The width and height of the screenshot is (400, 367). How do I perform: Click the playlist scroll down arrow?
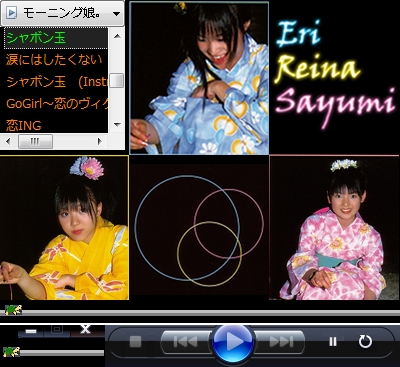(117, 125)
